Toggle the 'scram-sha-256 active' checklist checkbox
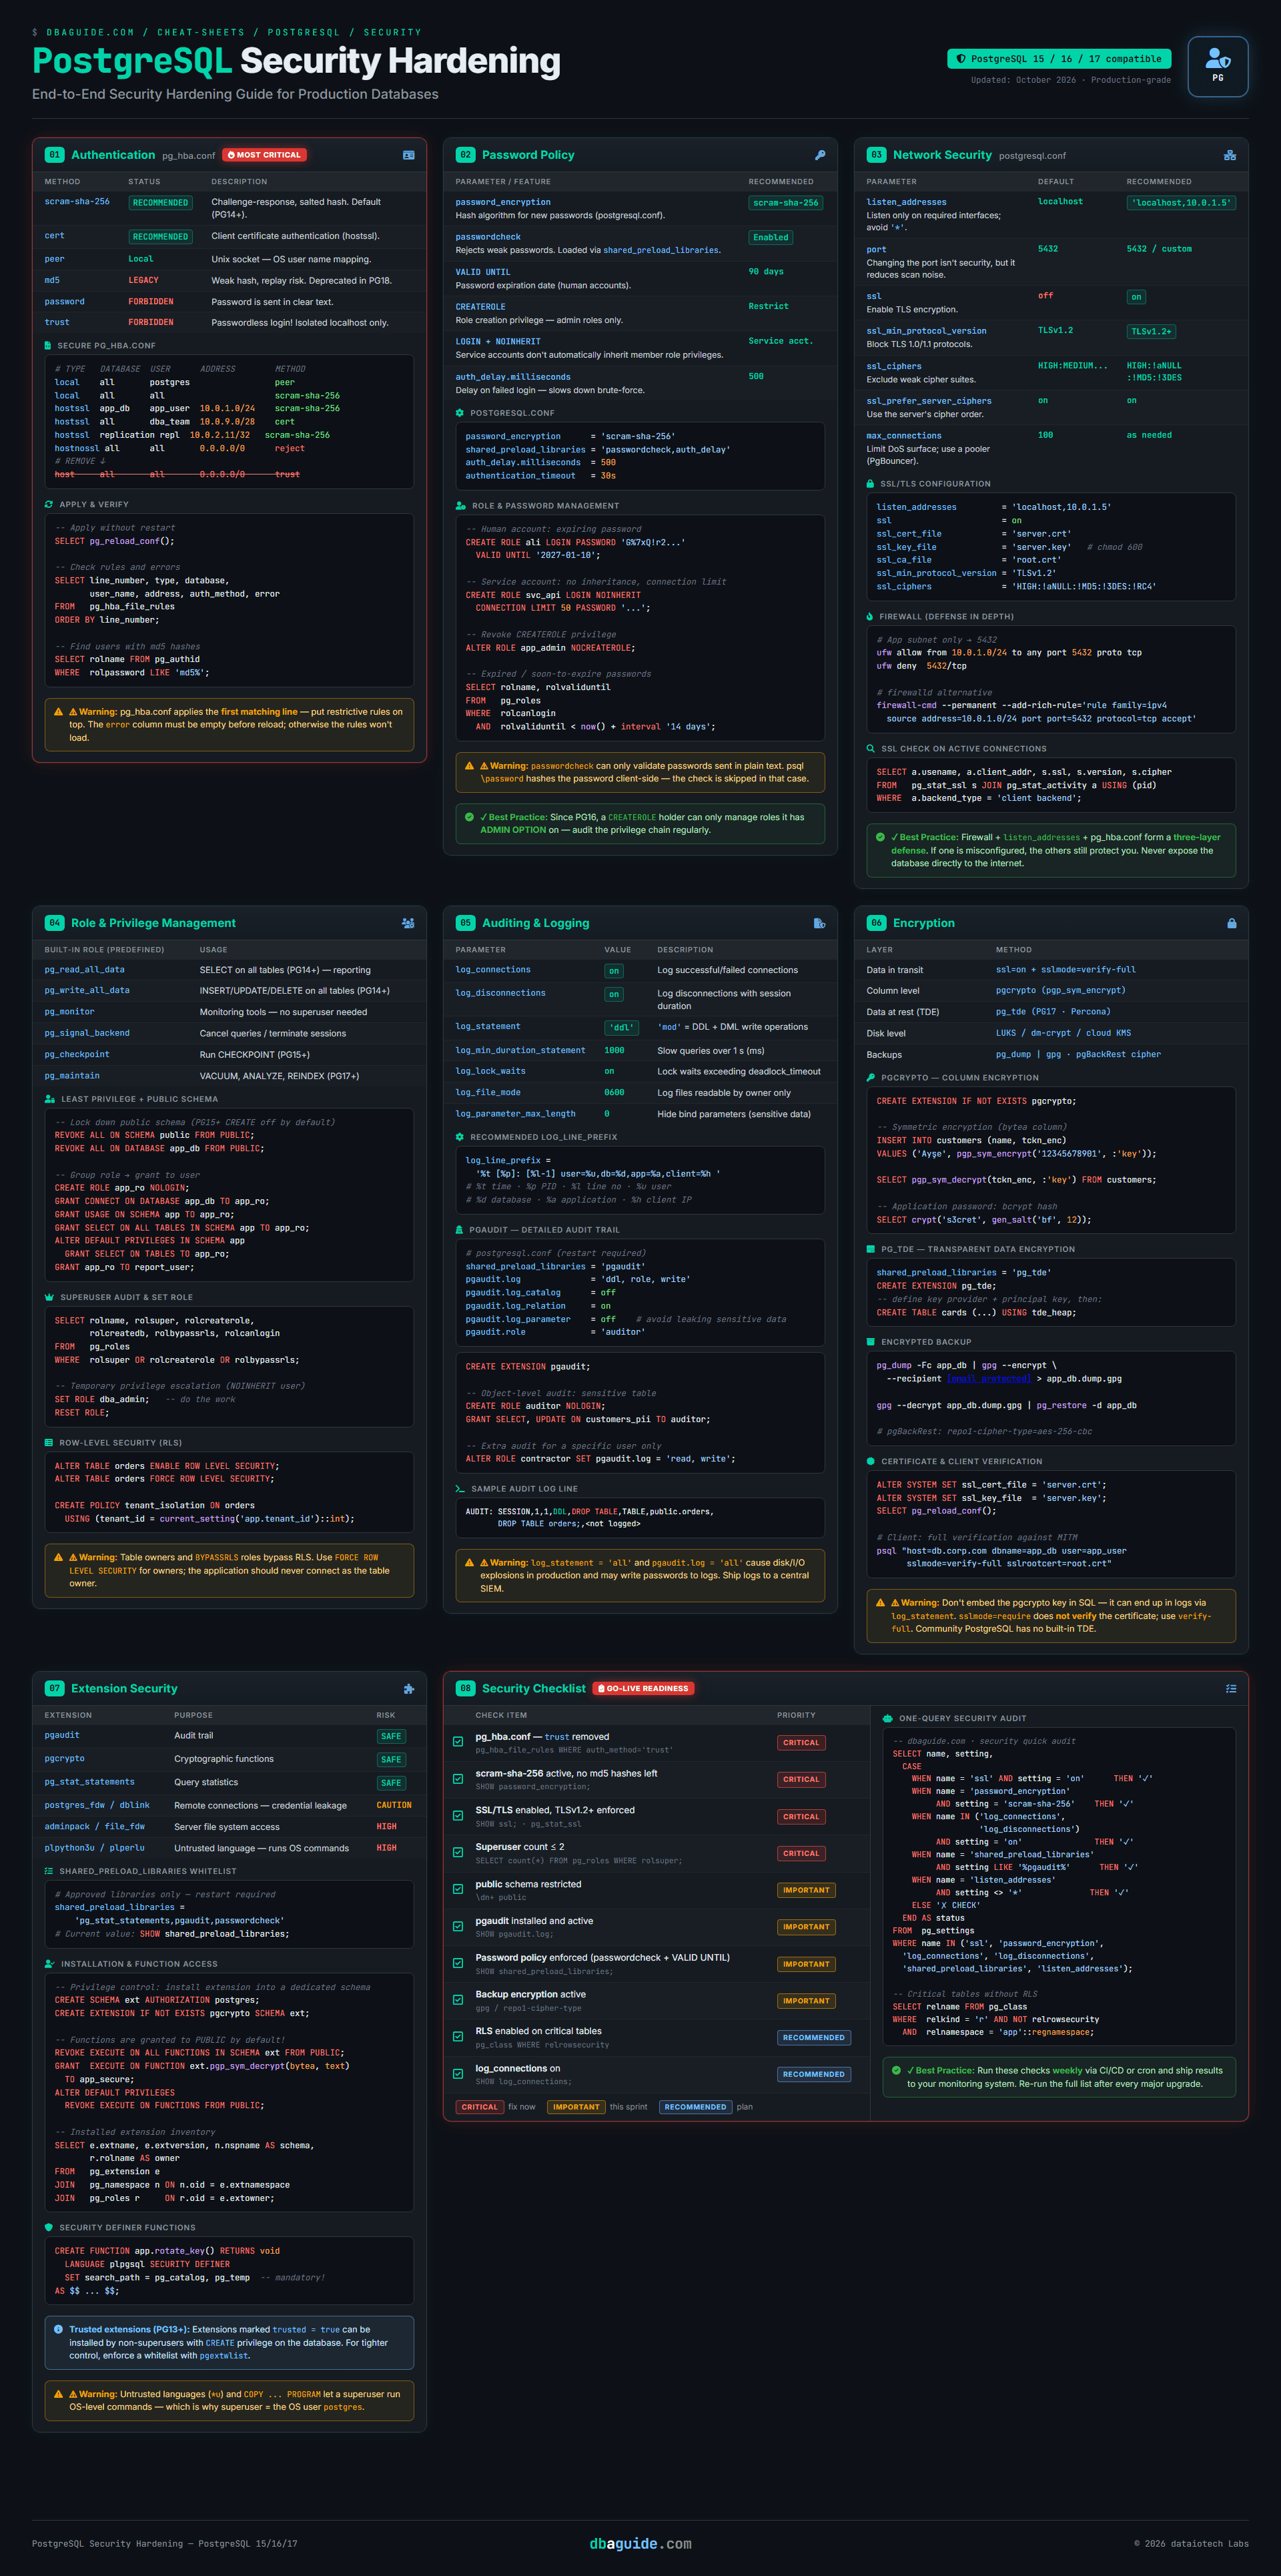Screen dimensions: 1281x2576 click(458, 1778)
